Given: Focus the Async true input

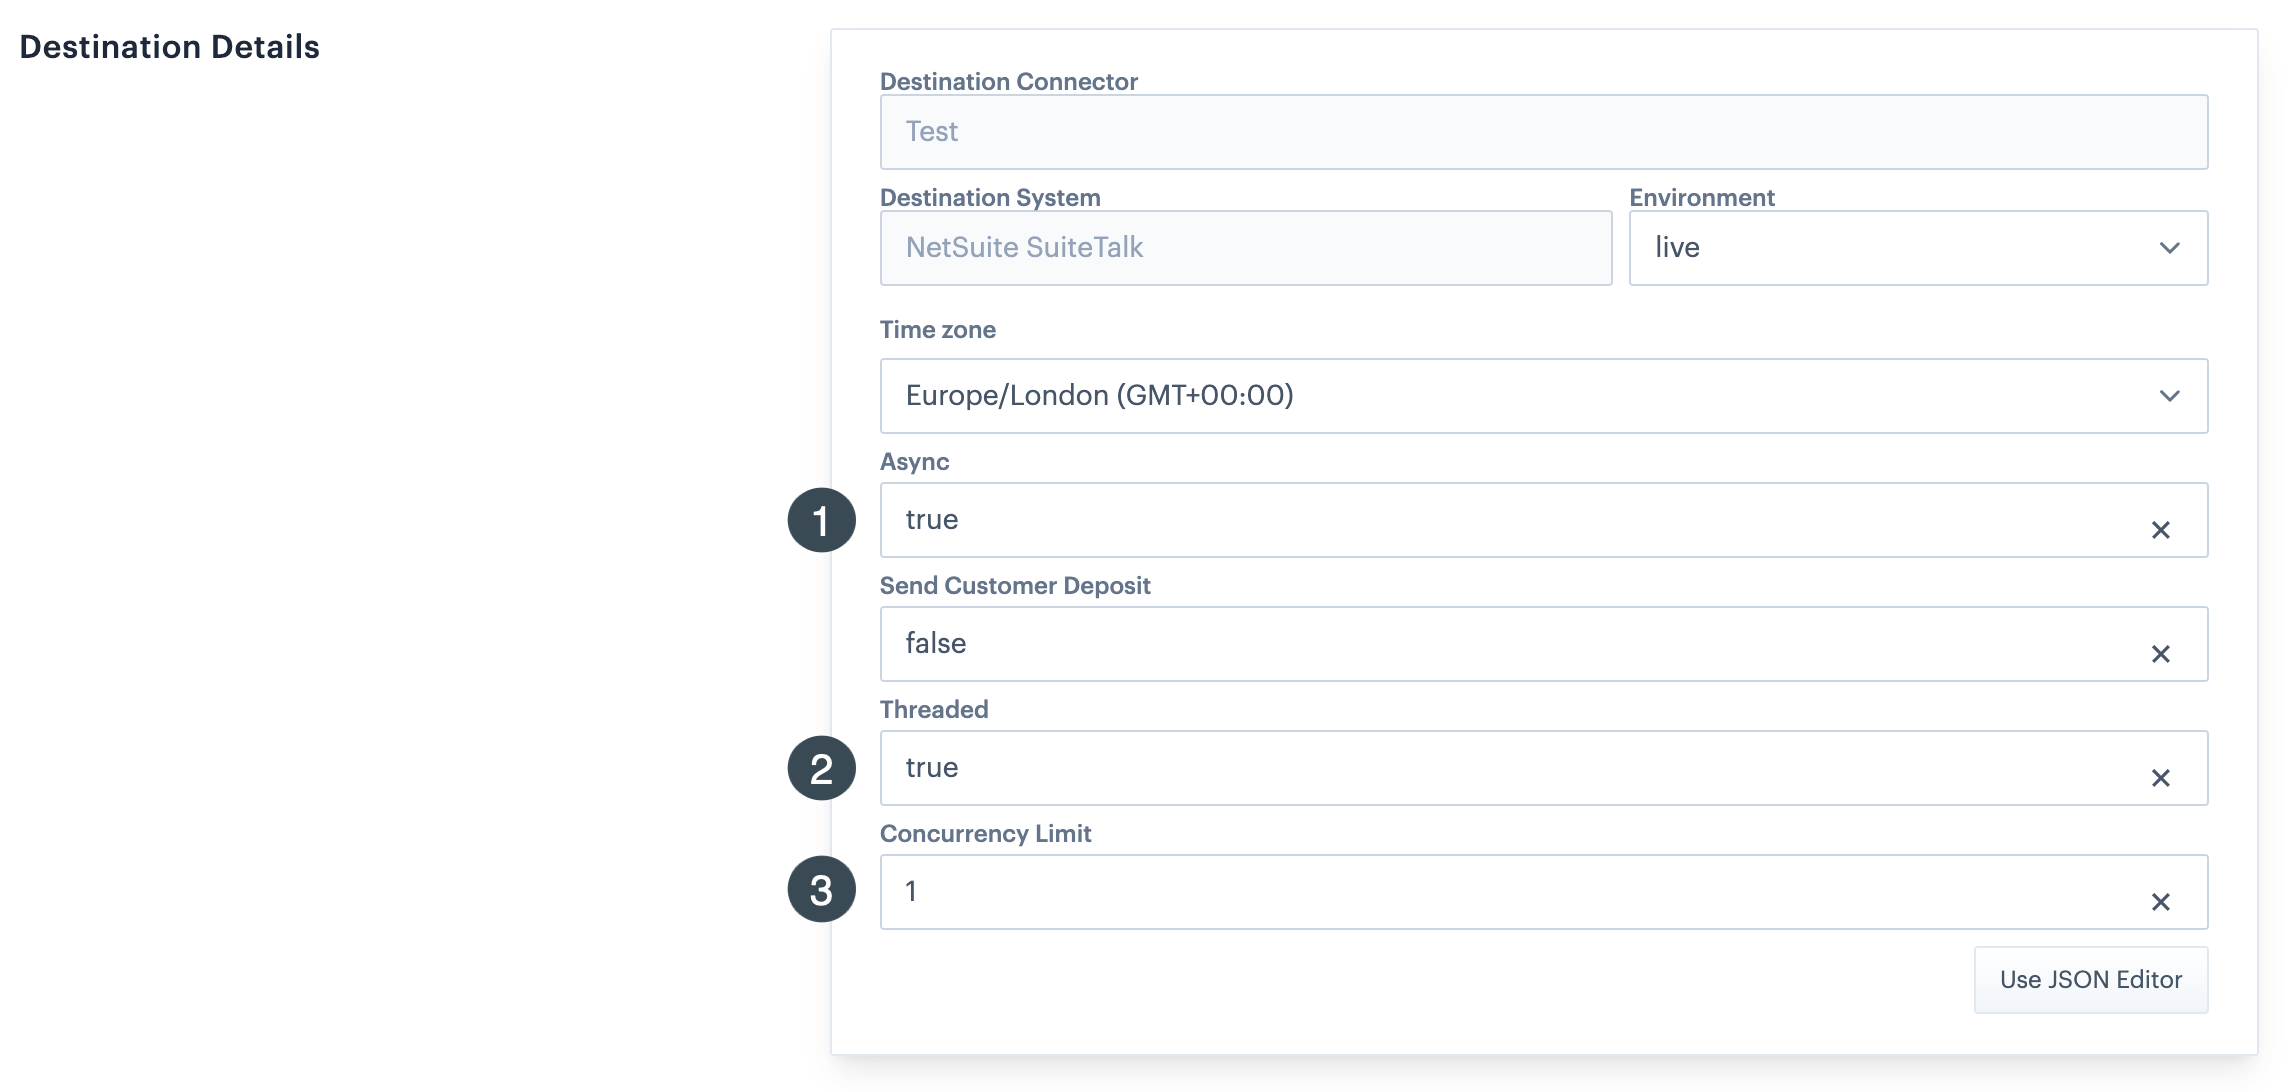Looking at the screenshot, I should click(1500, 520).
